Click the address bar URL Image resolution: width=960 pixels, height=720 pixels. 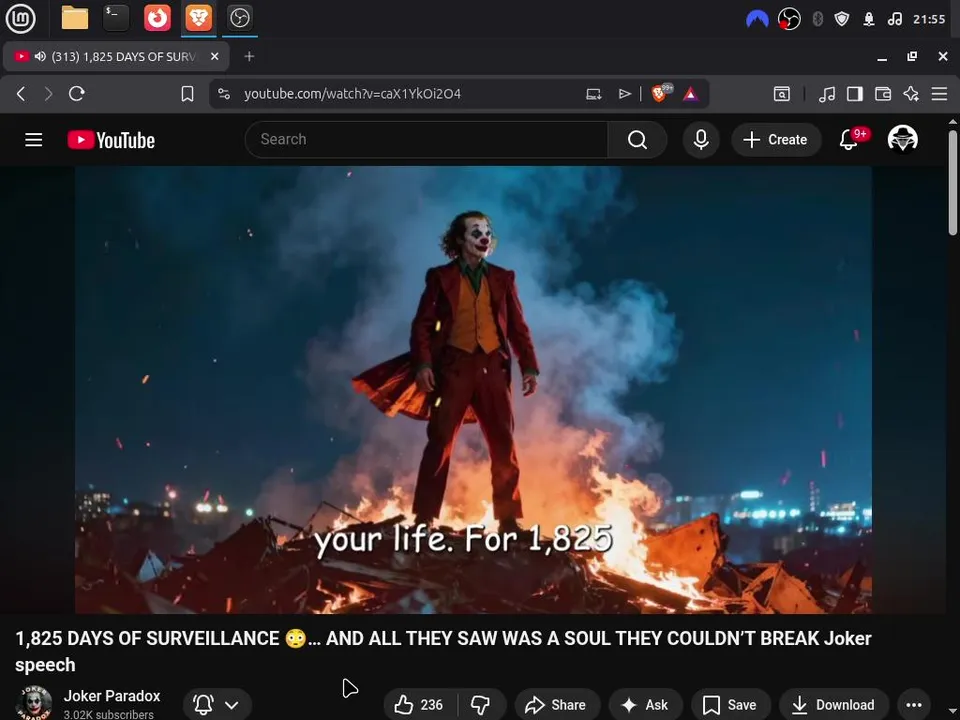[x=352, y=94]
